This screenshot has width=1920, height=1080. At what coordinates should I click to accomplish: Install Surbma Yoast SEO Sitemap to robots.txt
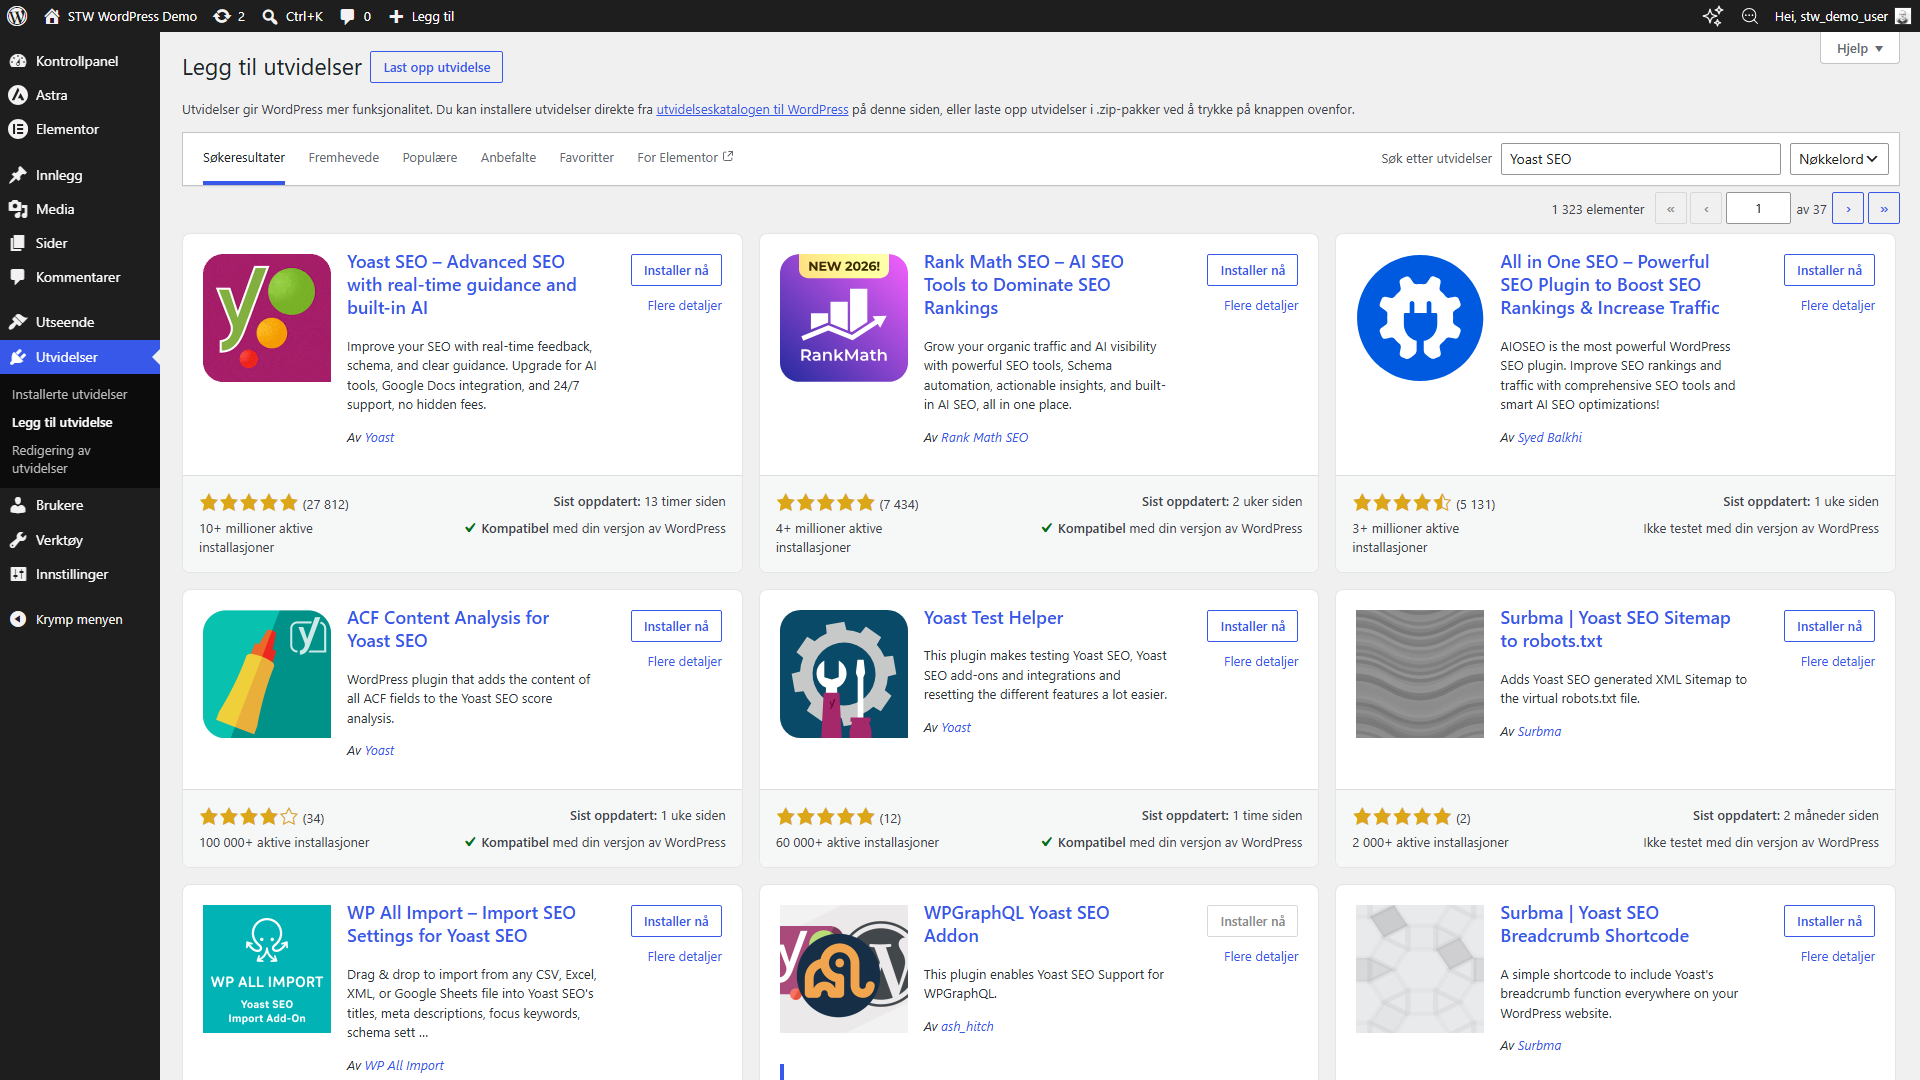pos(1829,626)
